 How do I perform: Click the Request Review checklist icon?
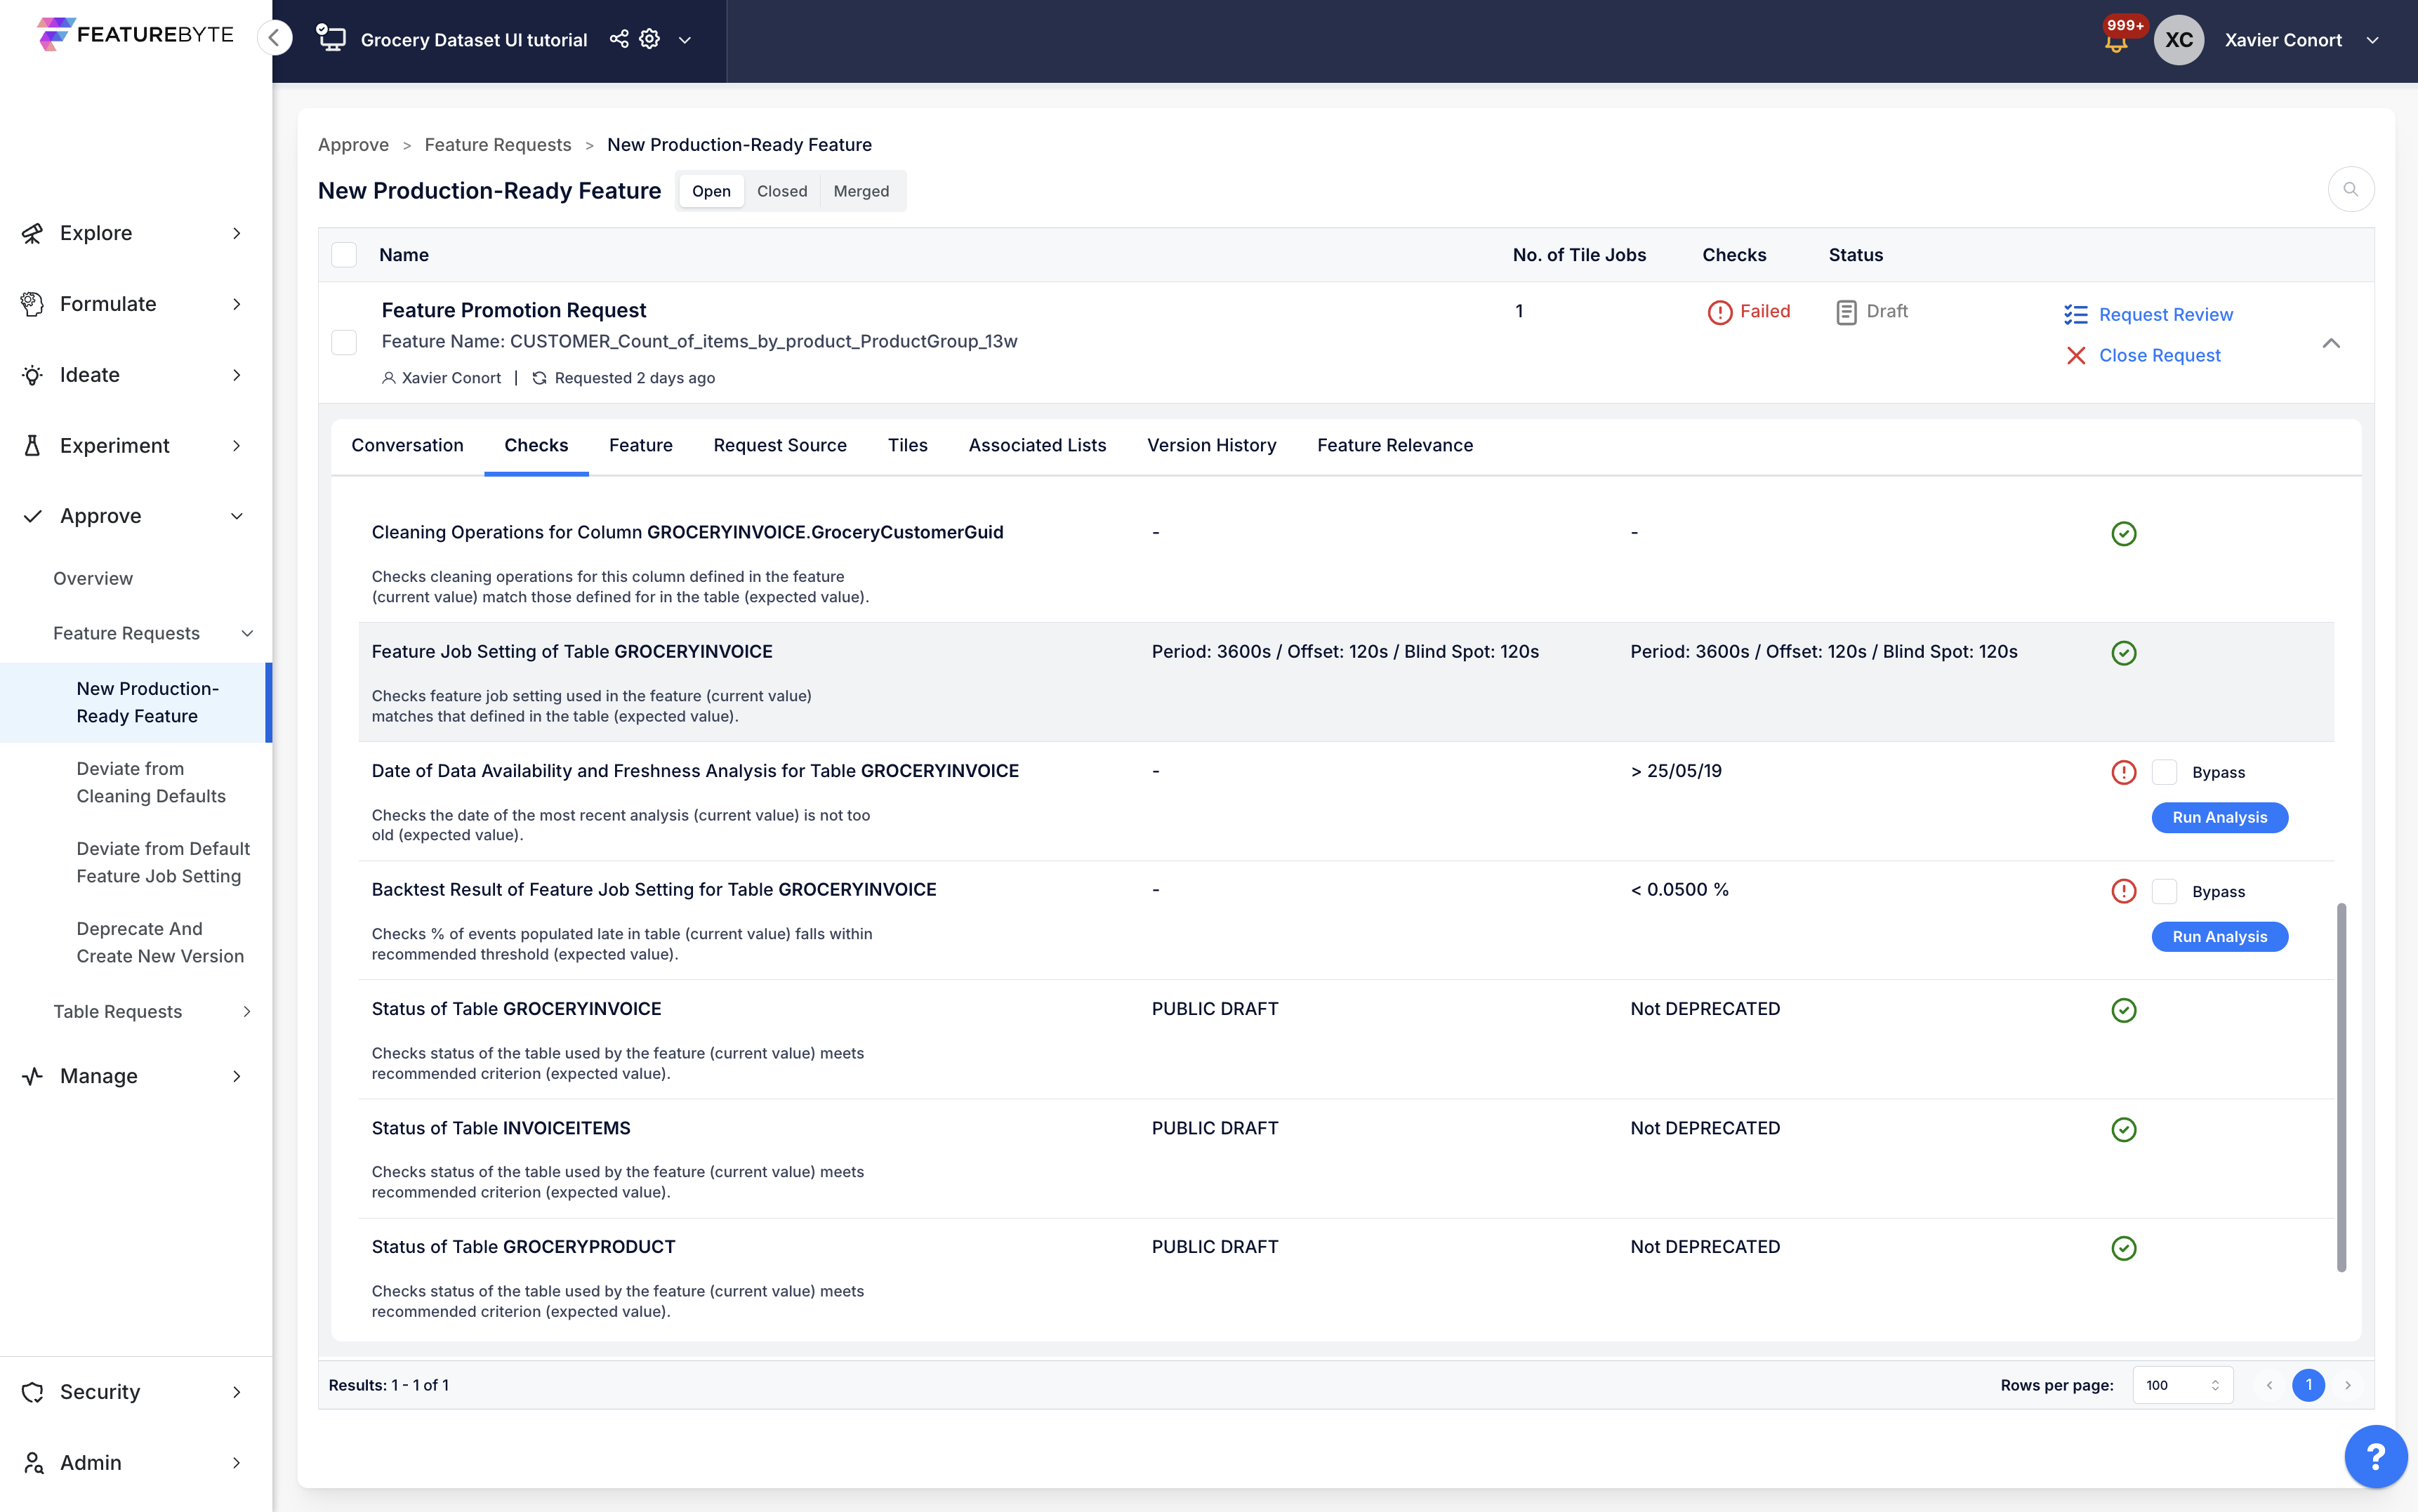click(2076, 315)
